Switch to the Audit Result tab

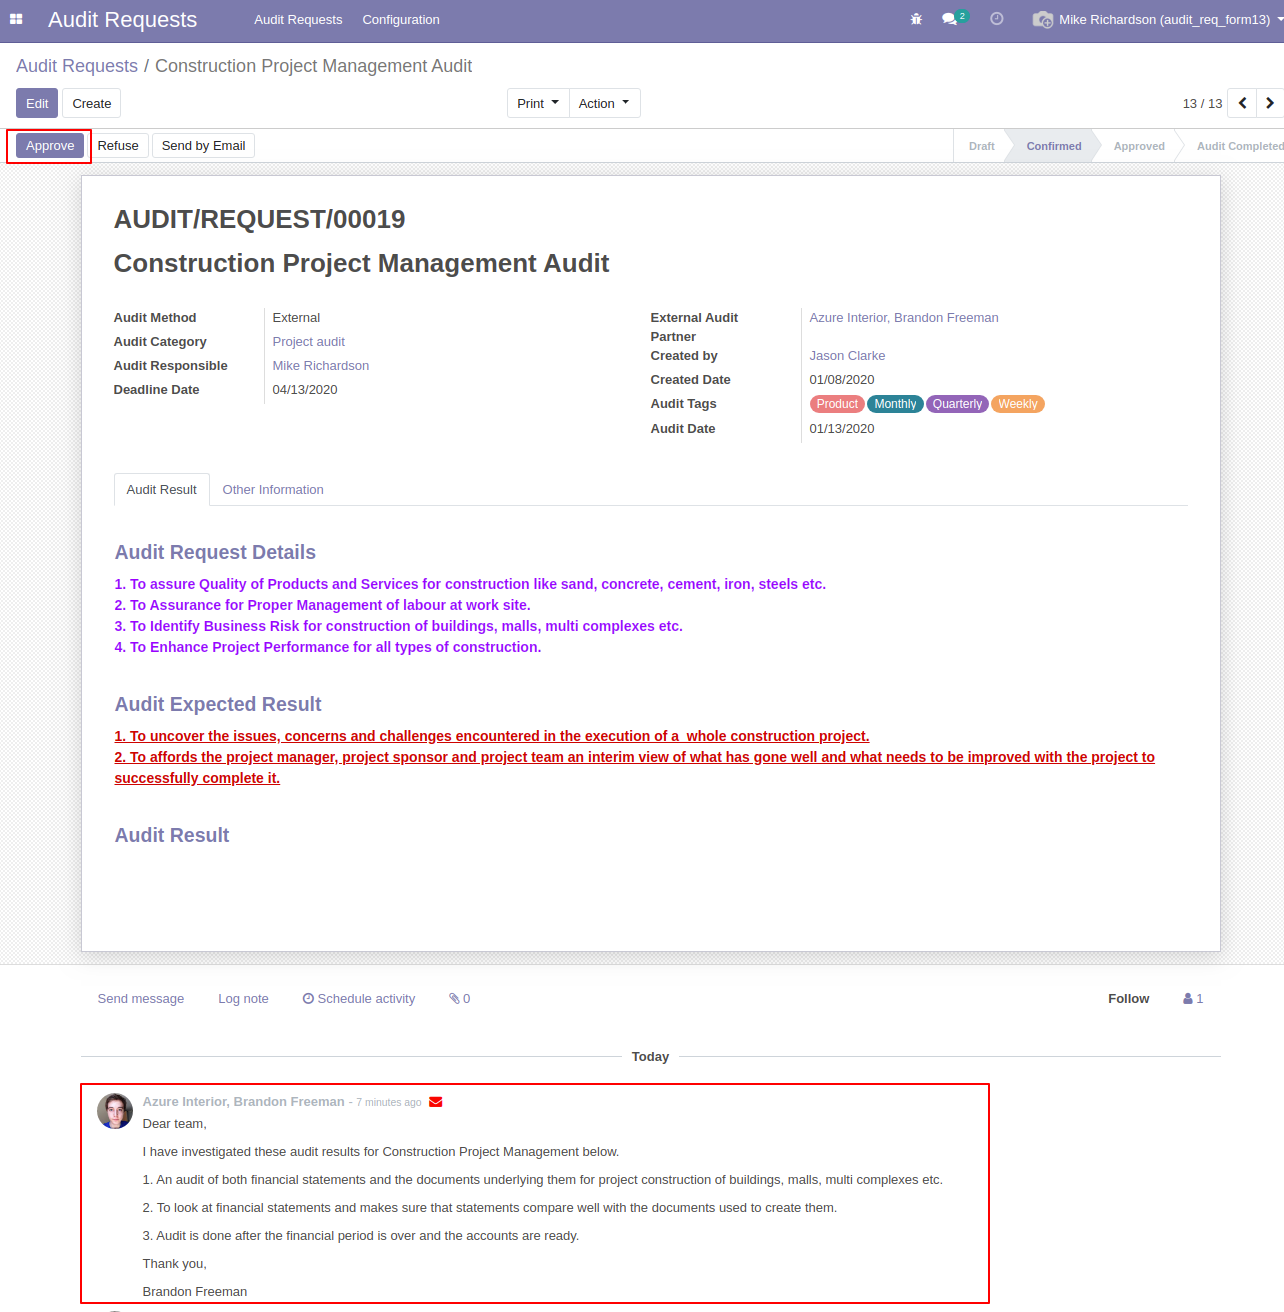[162, 489]
